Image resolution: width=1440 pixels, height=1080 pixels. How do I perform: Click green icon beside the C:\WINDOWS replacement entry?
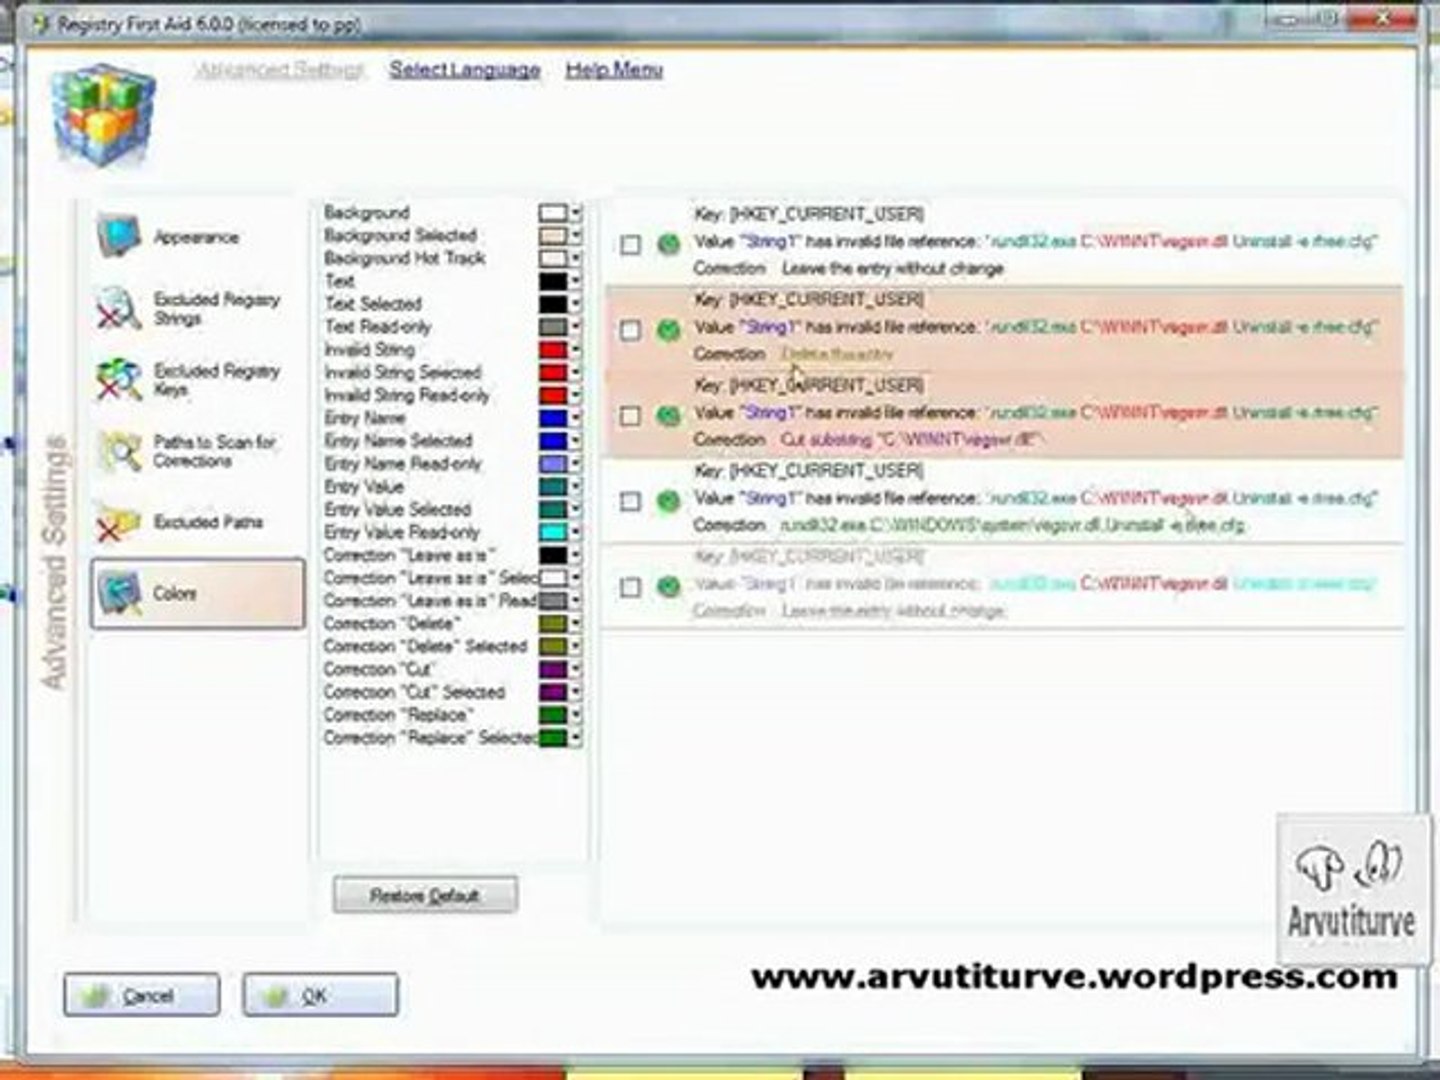[668, 501]
